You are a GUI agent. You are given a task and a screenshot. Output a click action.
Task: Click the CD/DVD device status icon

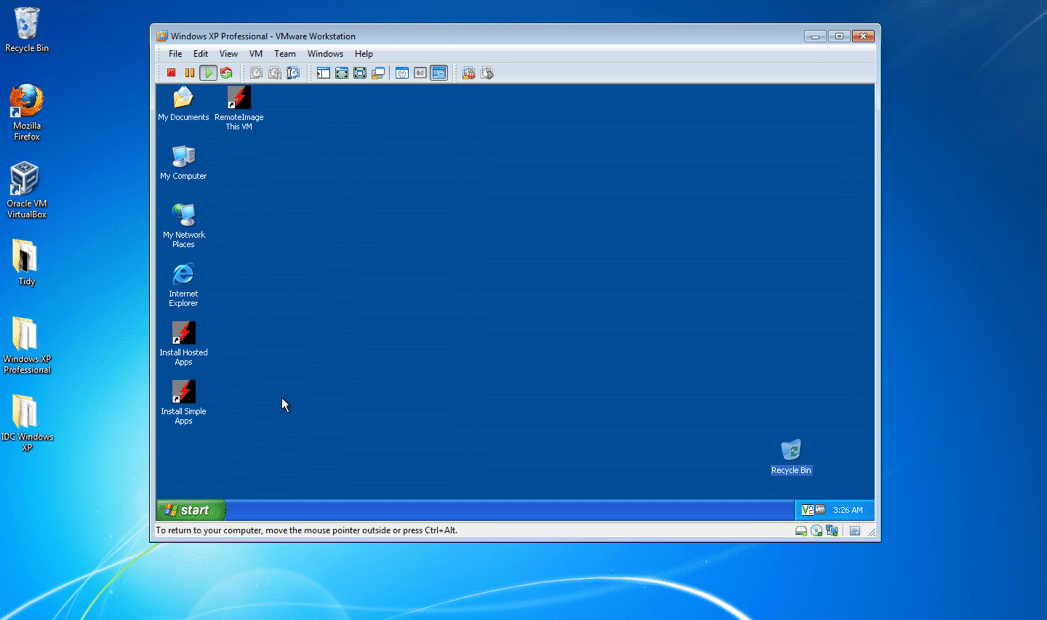(x=816, y=531)
